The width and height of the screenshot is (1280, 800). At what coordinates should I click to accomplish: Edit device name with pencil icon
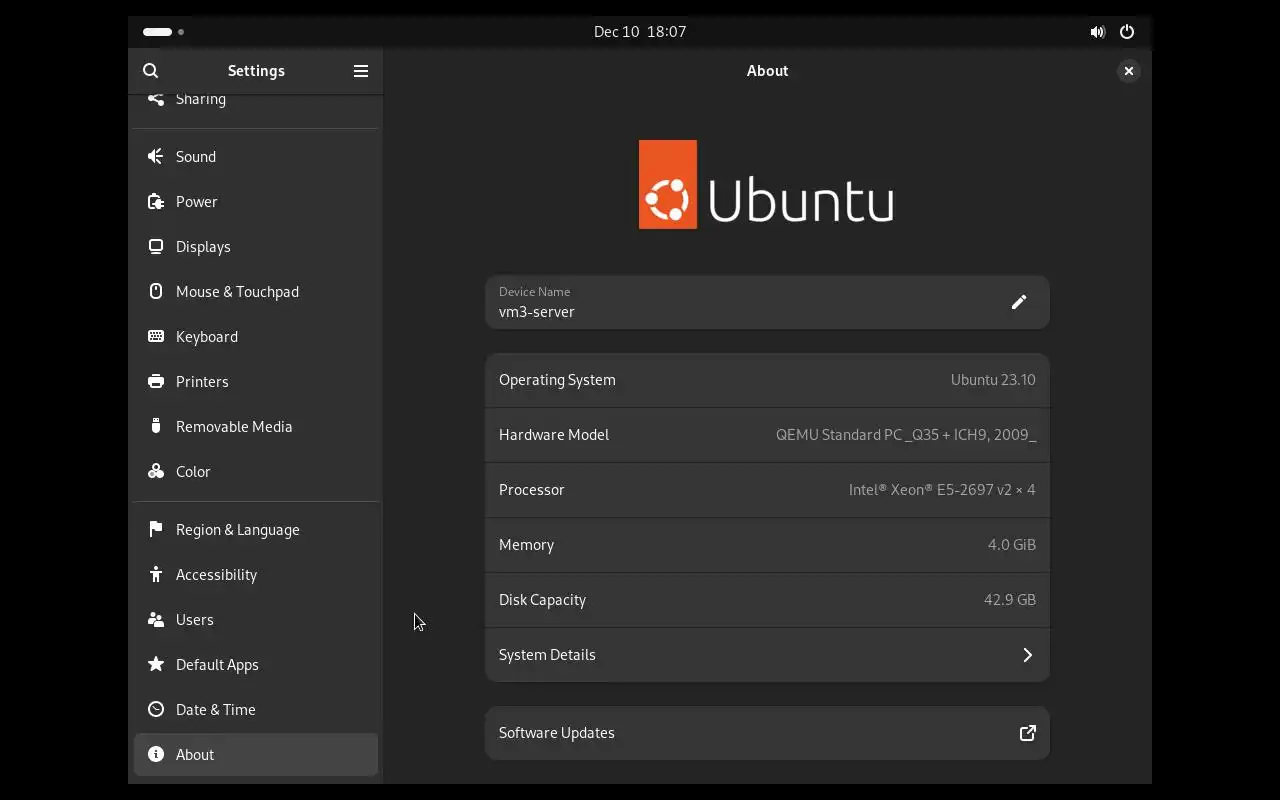pos(1018,302)
